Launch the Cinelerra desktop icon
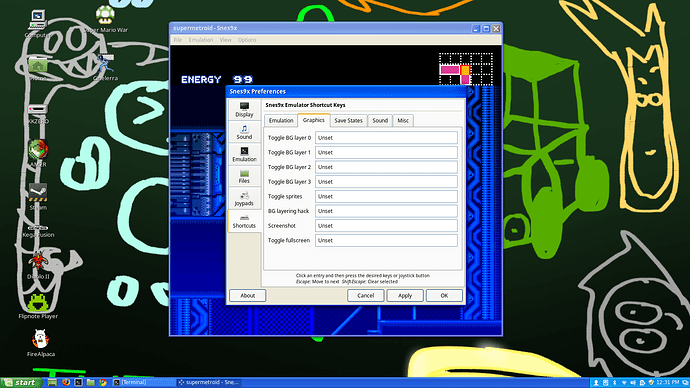Image resolution: width=690 pixels, height=388 pixels. click(x=106, y=68)
